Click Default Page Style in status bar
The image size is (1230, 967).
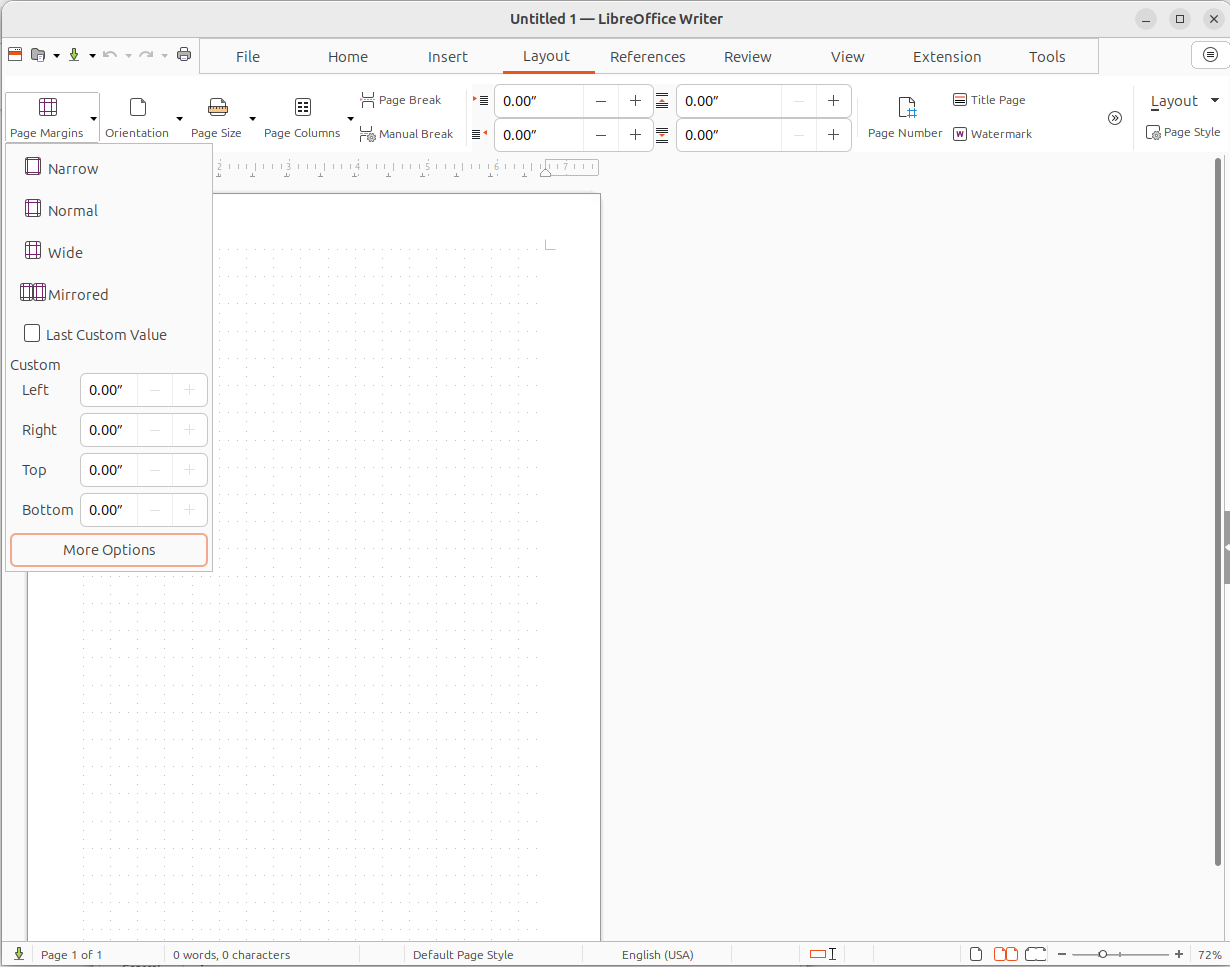(x=463, y=954)
